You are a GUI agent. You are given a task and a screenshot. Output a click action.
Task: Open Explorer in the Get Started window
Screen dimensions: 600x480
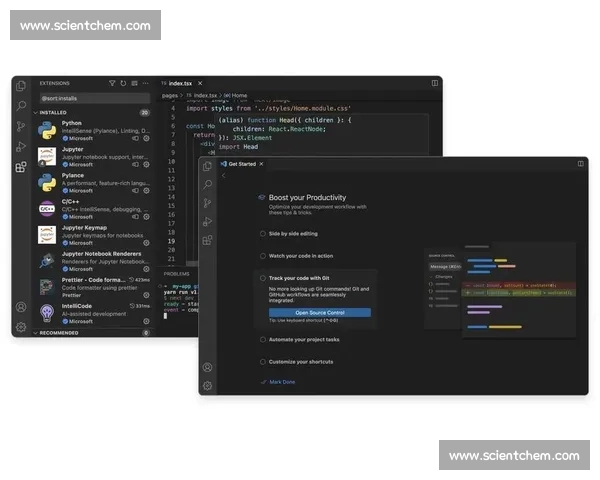click(207, 166)
